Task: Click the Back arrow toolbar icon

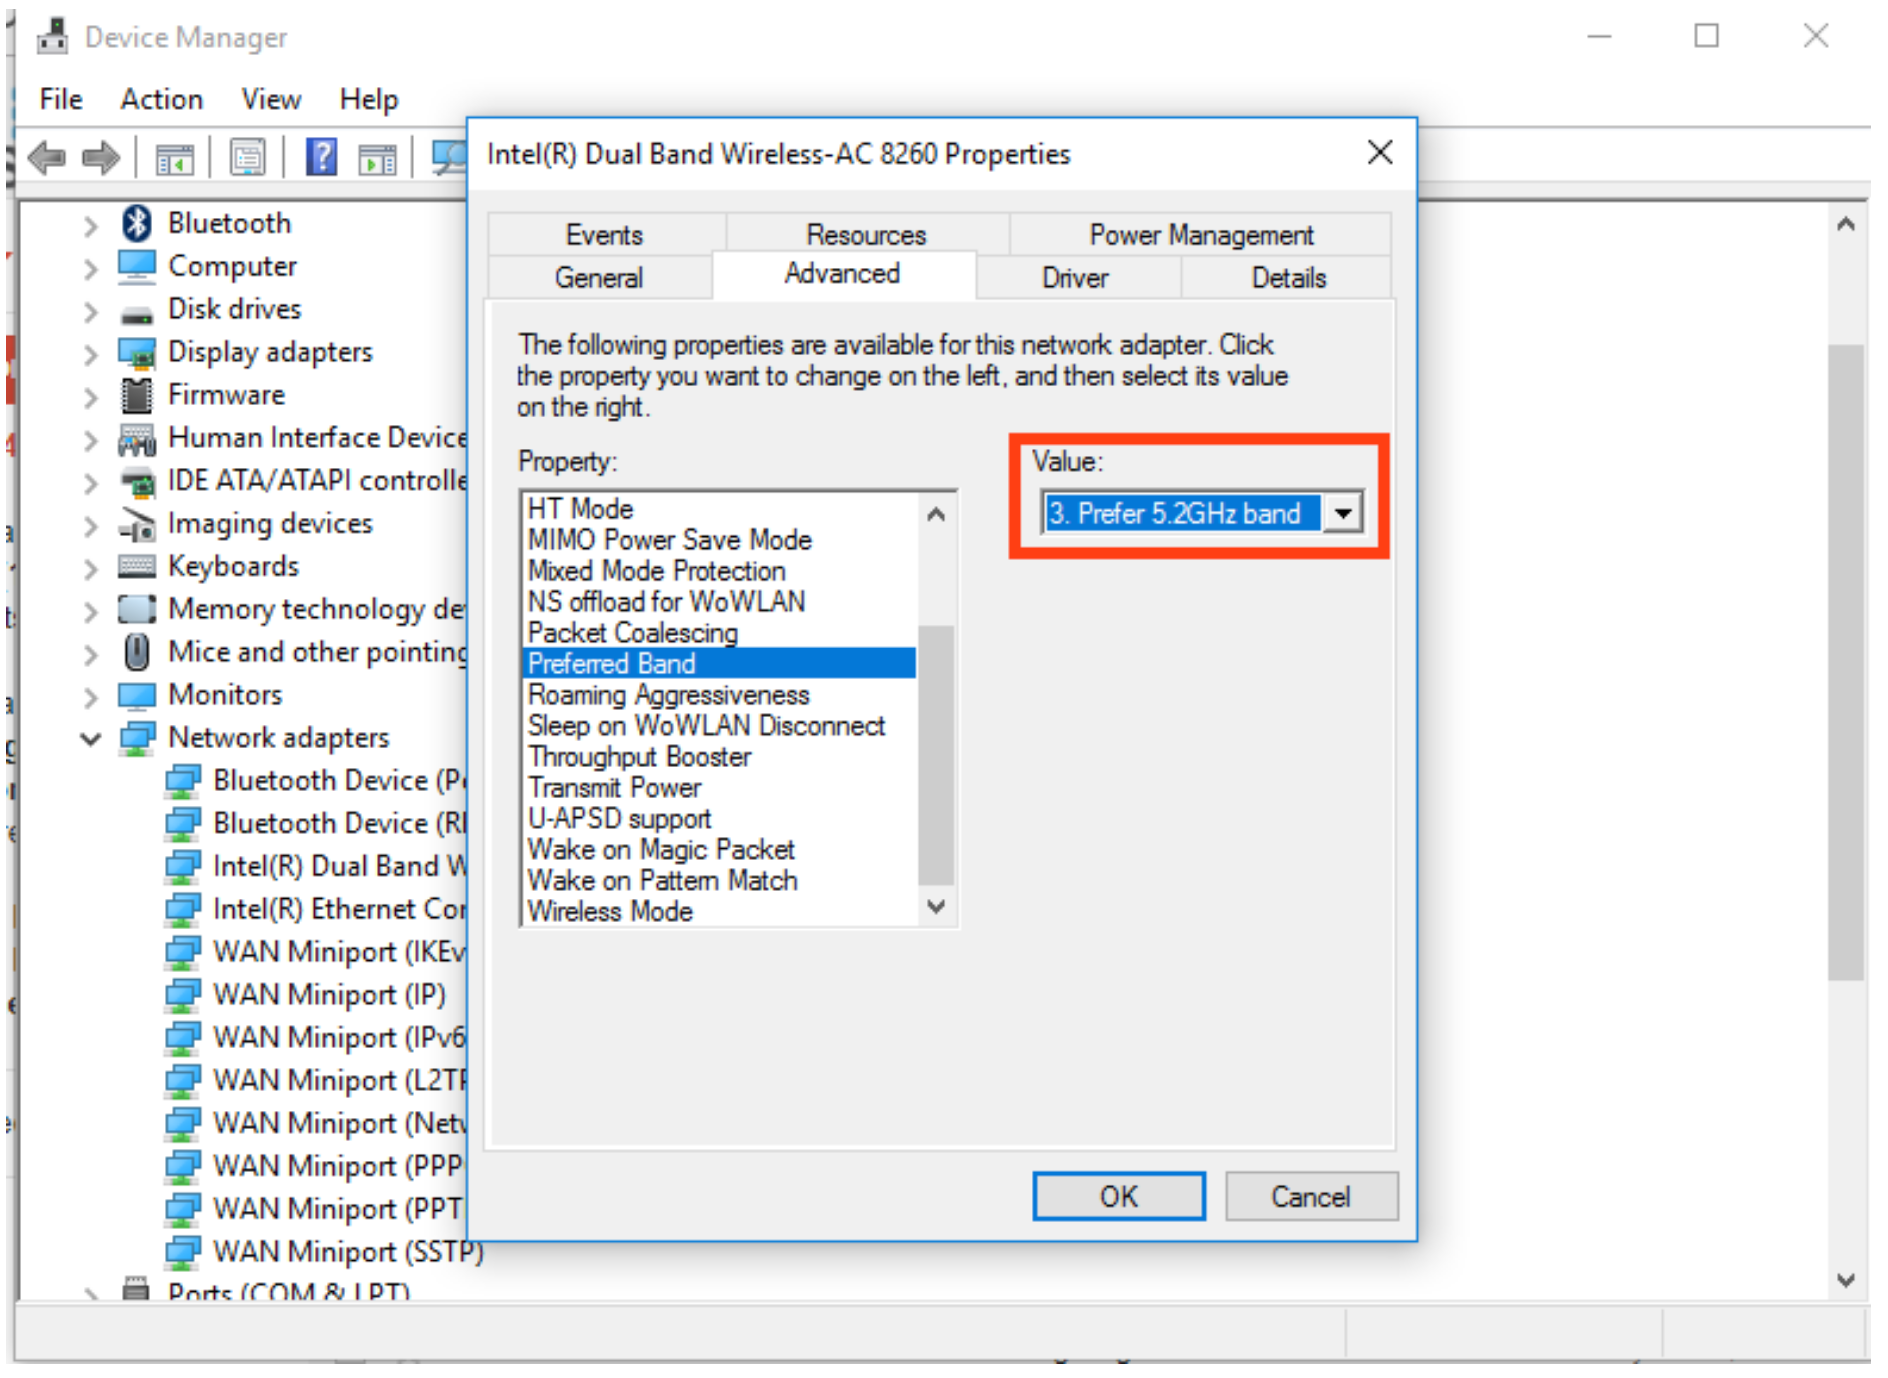Action: (47, 157)
